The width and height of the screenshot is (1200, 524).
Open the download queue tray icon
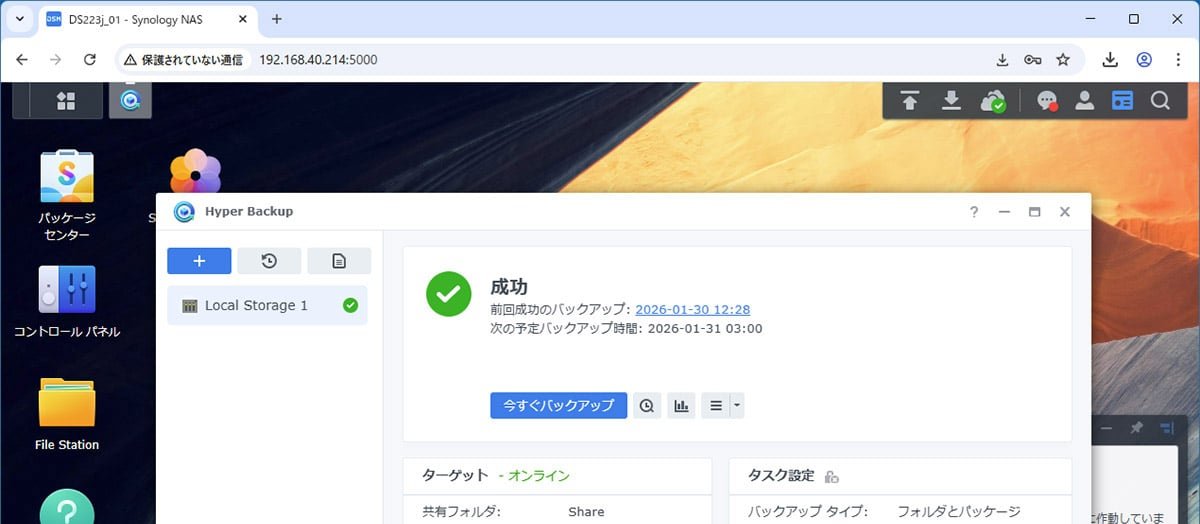[x=951, y=101]
